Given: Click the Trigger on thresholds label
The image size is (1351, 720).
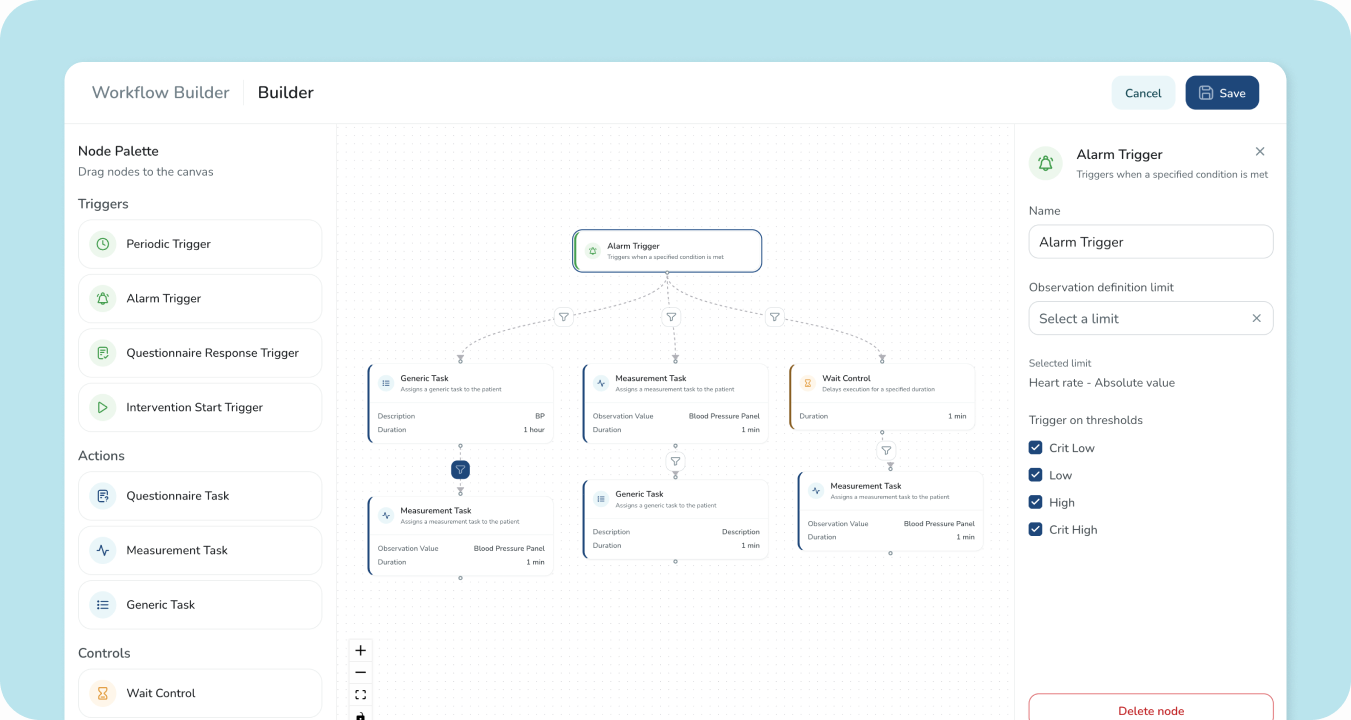Looking at the screenshot, I should click(1086, 420).
